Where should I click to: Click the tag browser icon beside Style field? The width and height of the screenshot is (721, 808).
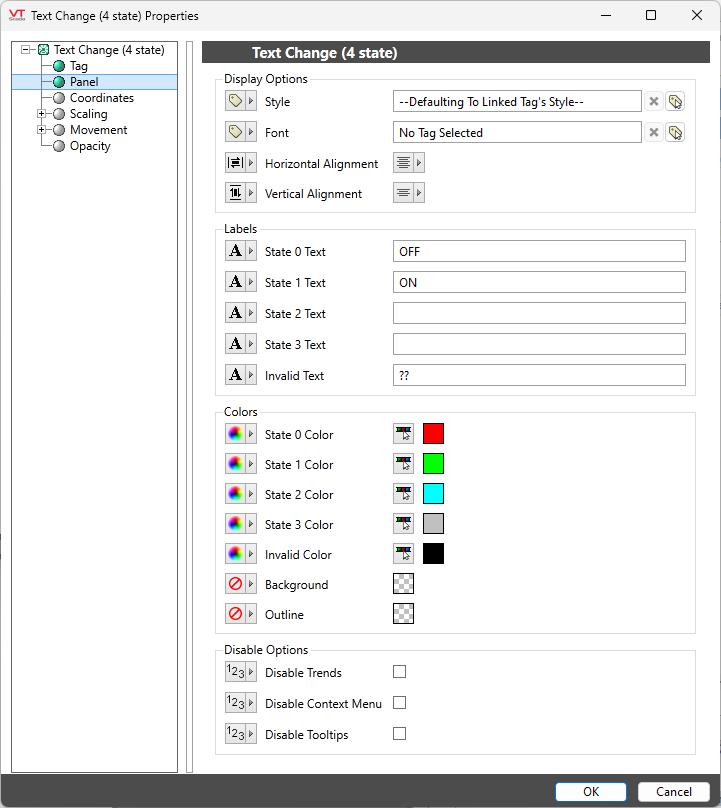[675, 102]
